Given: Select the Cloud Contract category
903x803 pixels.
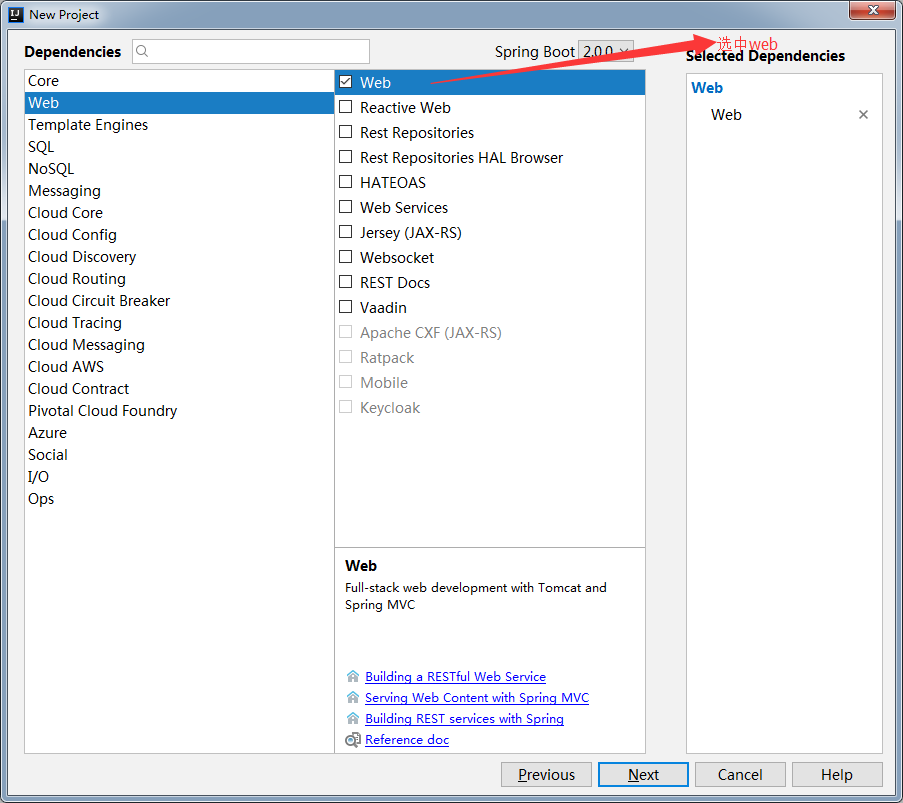Looking at the screenshot, I should (179, 389).
